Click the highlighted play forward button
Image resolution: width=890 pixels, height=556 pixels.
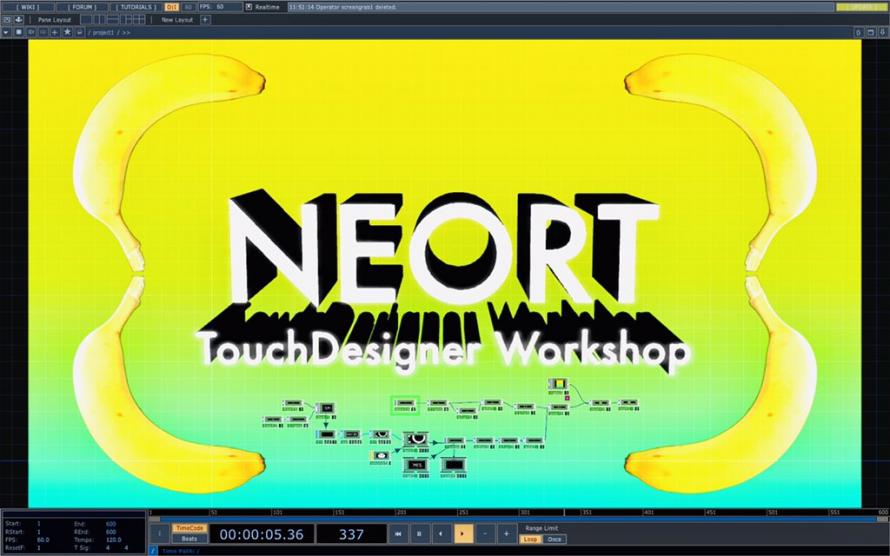[463, 534]
